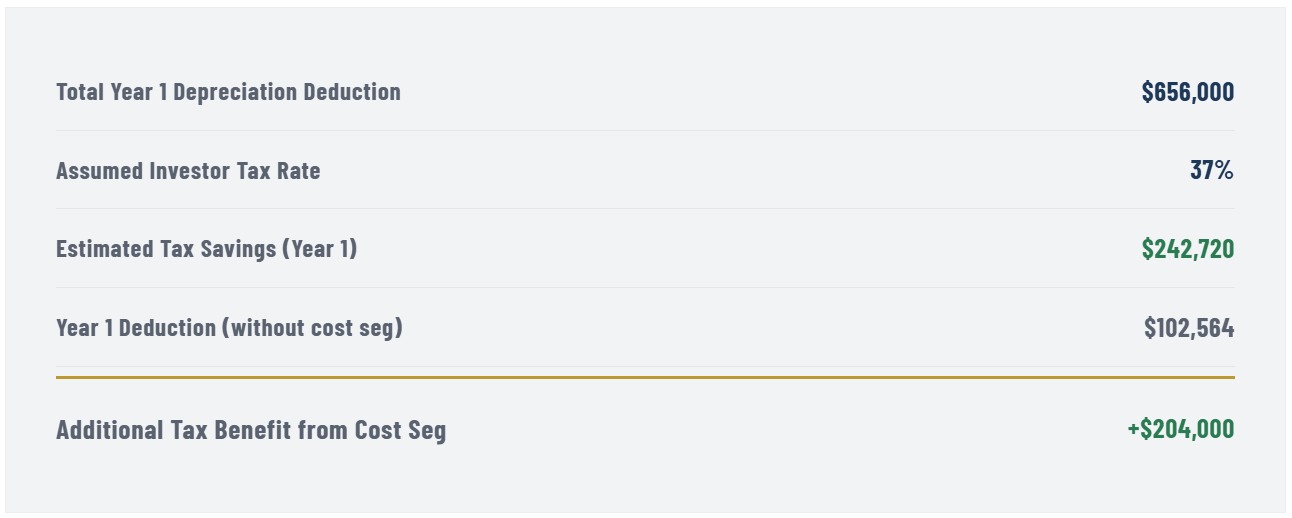The height and width of the screenshot is (518, 1292).
Task: Click the percent symbol after 37
Action: point(1224,170)
